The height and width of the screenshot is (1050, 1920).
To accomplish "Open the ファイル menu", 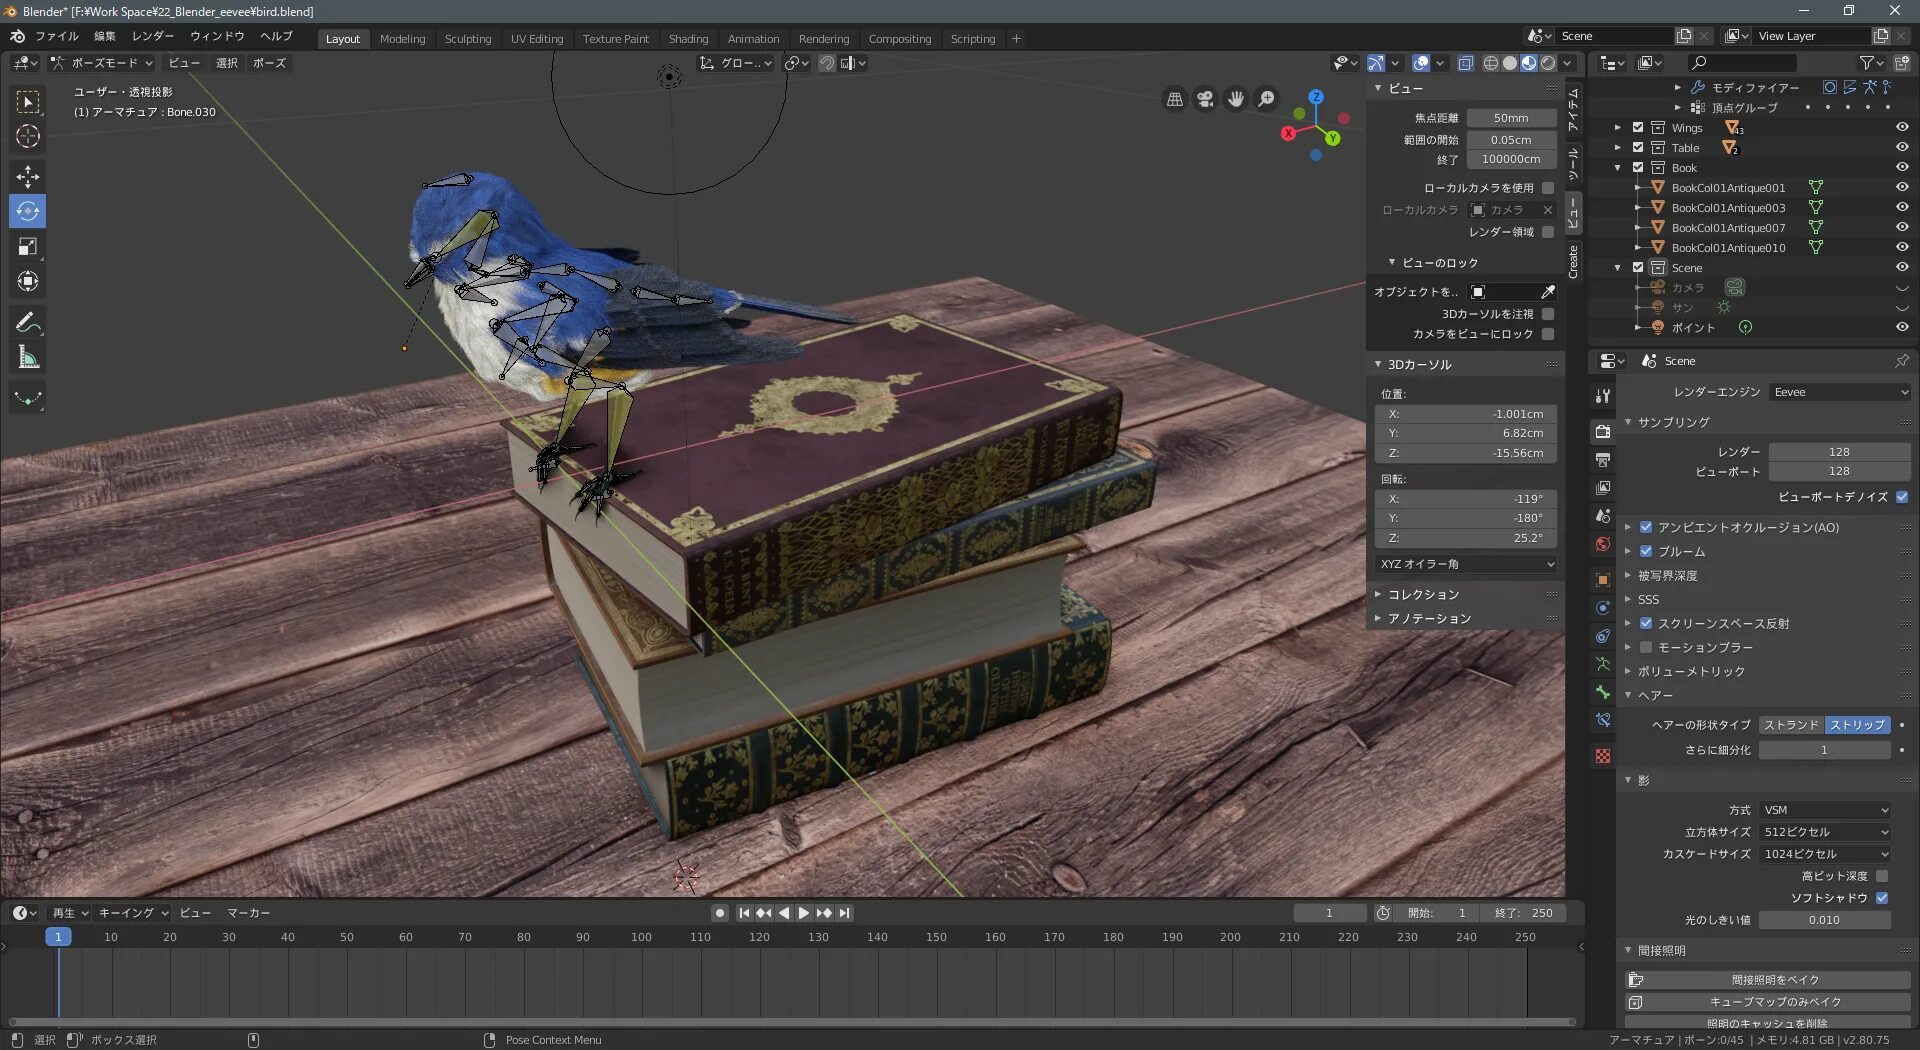I will click(x=57, y=37).
